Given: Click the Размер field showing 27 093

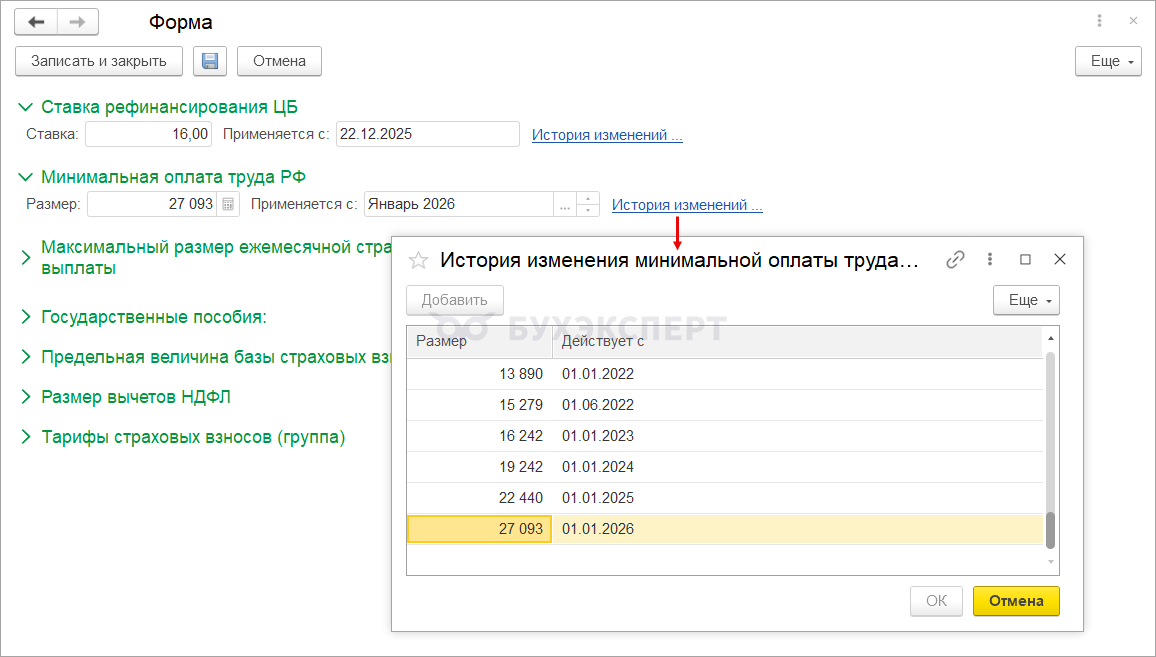Looking at the screenshot, I should [x=153, y=204].
